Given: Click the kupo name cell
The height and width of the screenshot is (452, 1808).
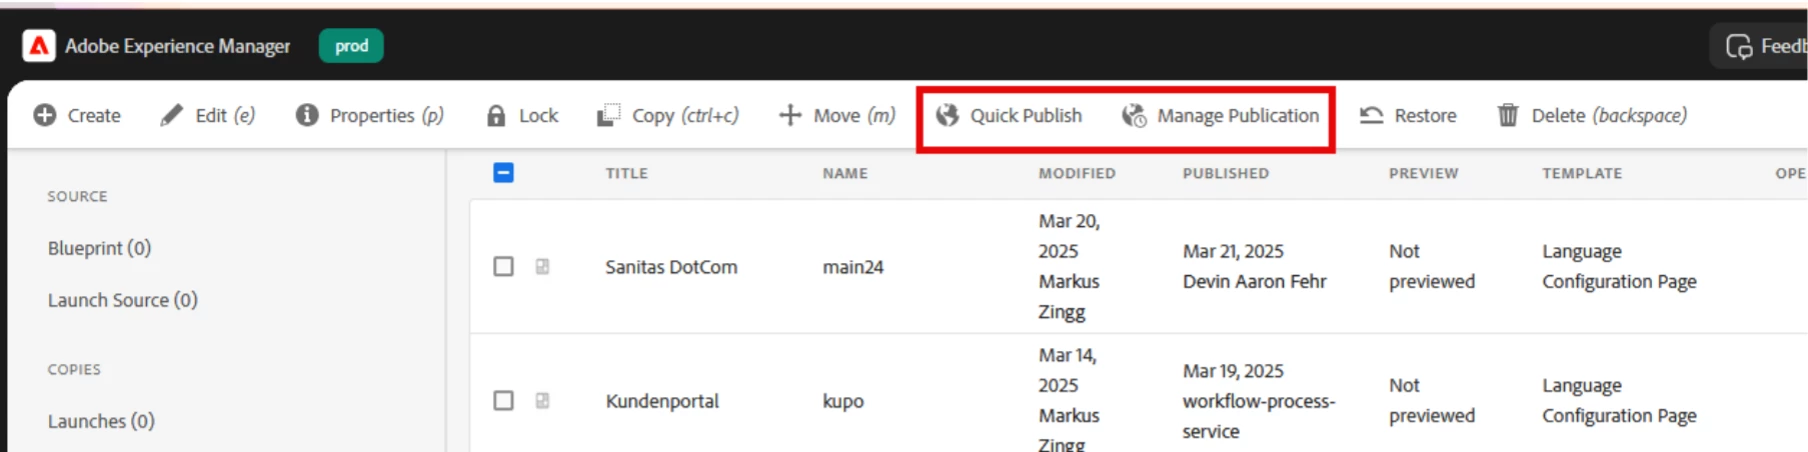Looking at the screenshot, I should tap(843, 401).
